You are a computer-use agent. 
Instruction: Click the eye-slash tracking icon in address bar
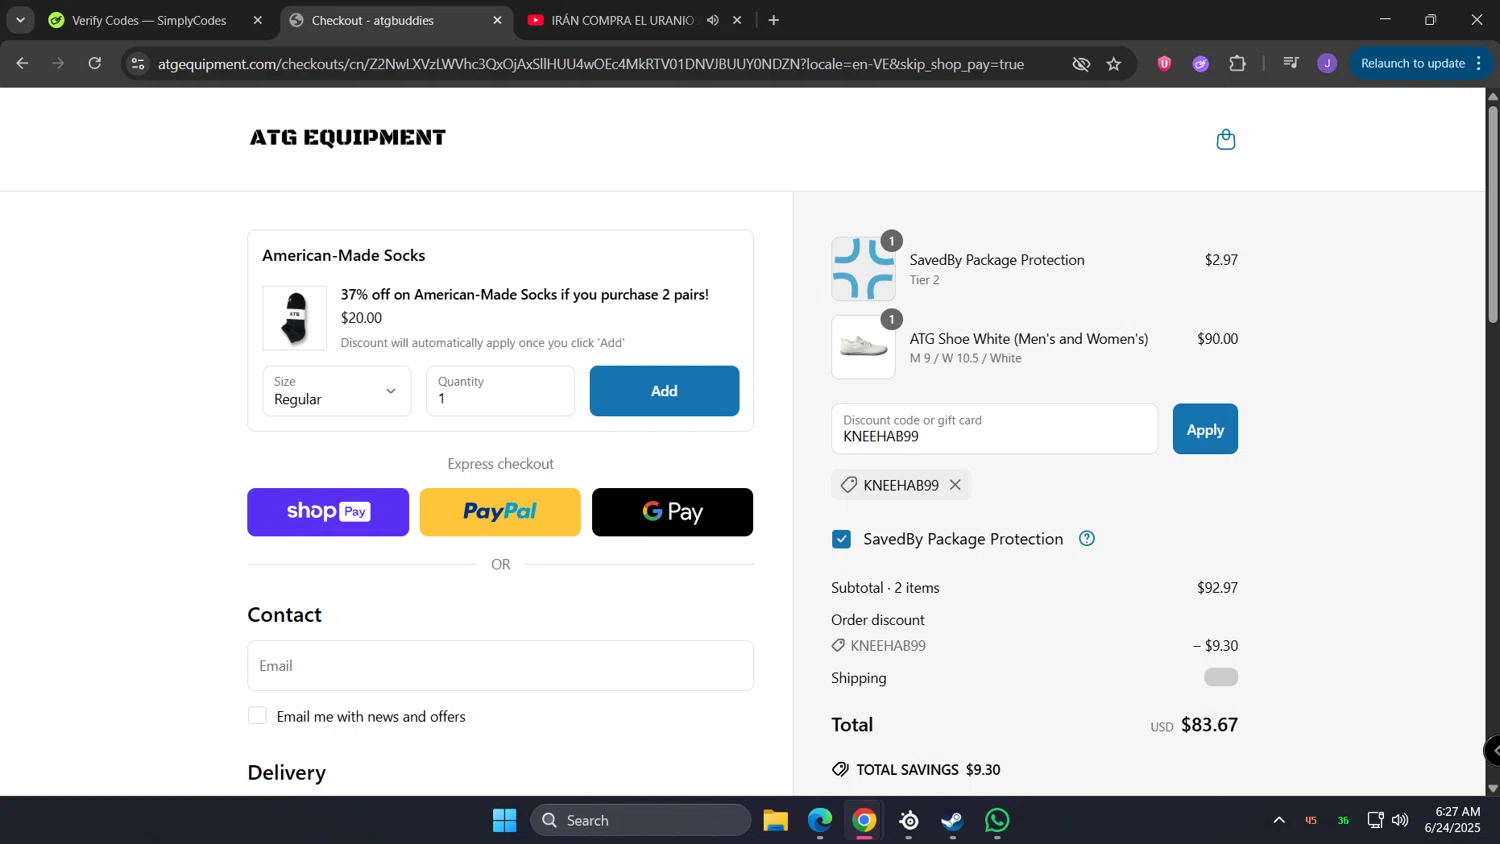pos(1081,64)
